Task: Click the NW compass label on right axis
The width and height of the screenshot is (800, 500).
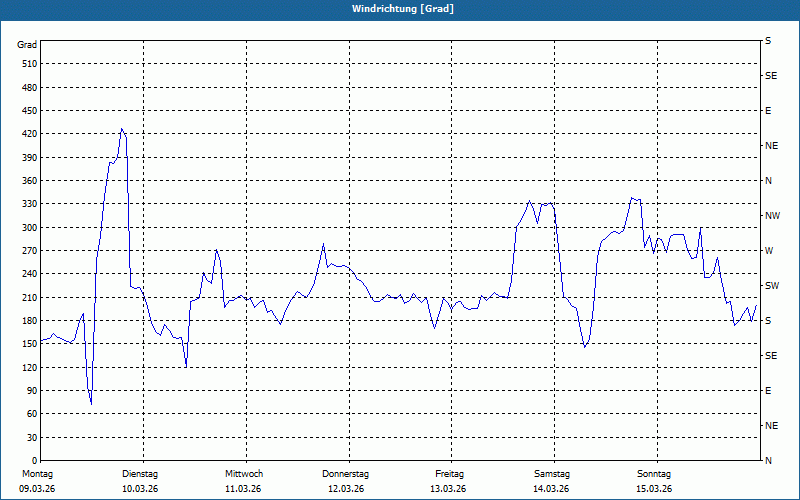Action: tap(771, 216)
